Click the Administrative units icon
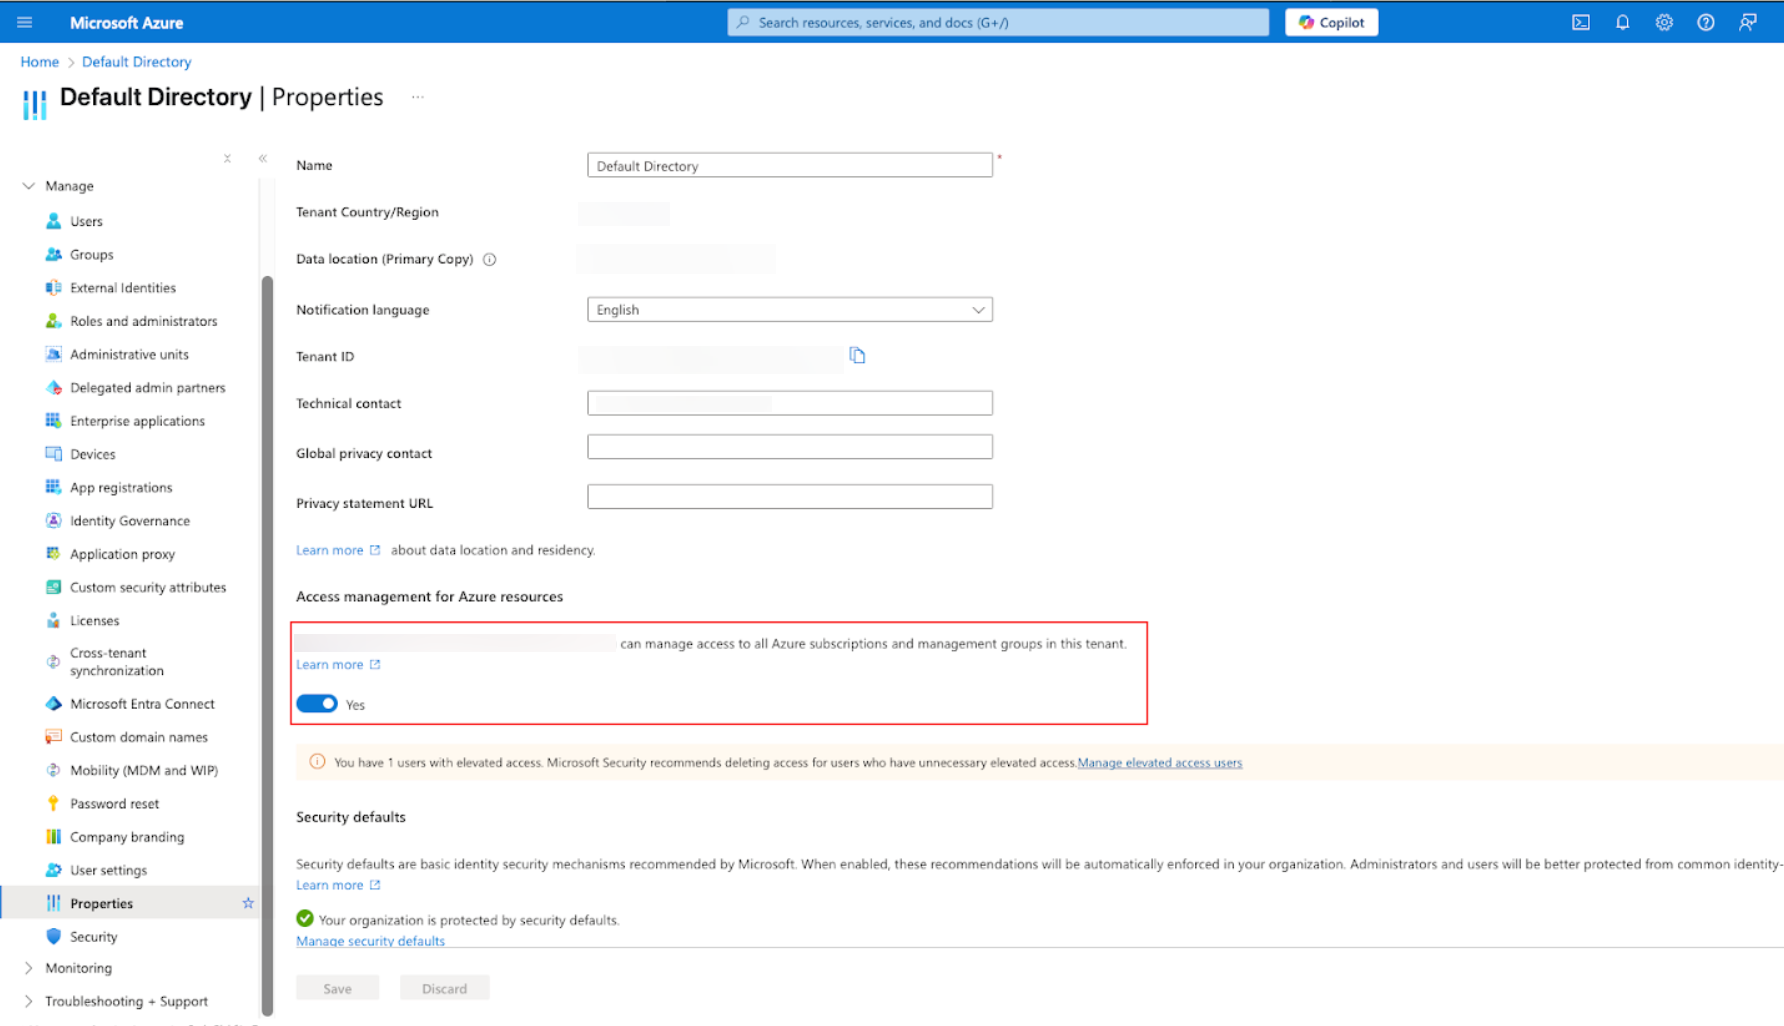This screenshot has width=1784, height=1026. coord(54,354)
